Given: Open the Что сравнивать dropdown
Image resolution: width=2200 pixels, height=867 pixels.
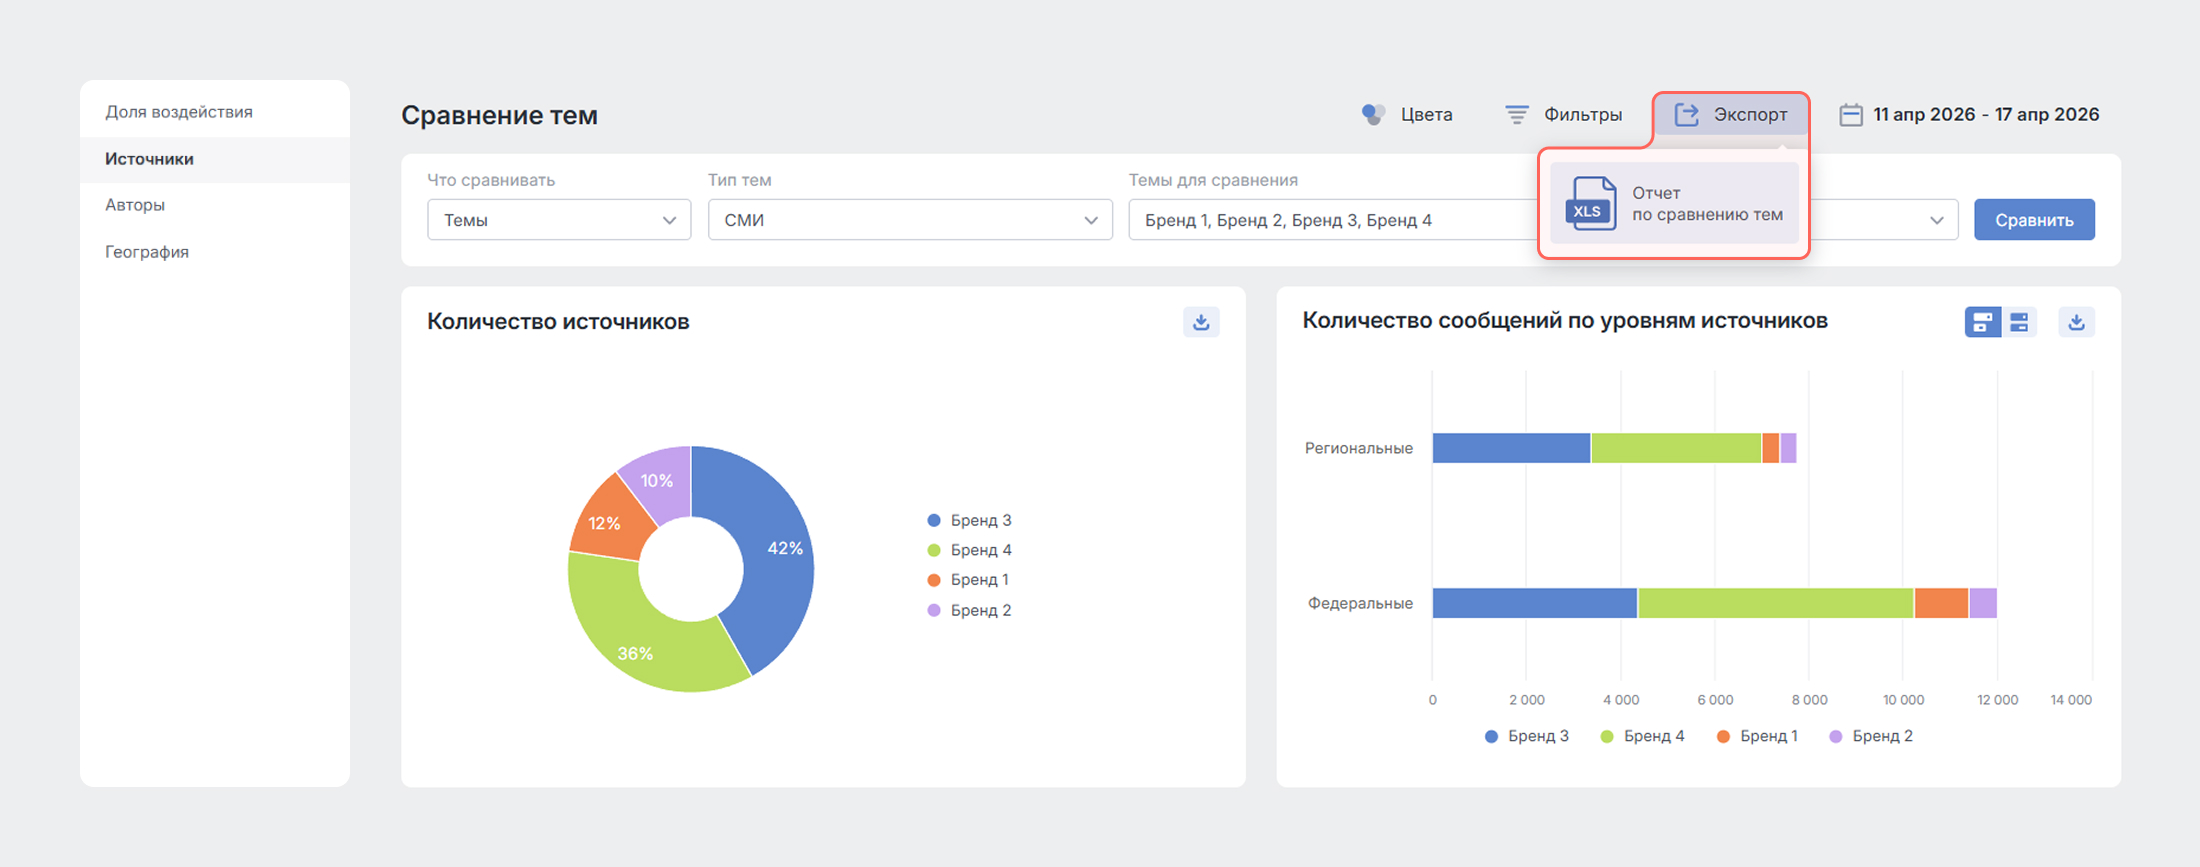Looking at the screenshot, I should (x=558, y=220).
